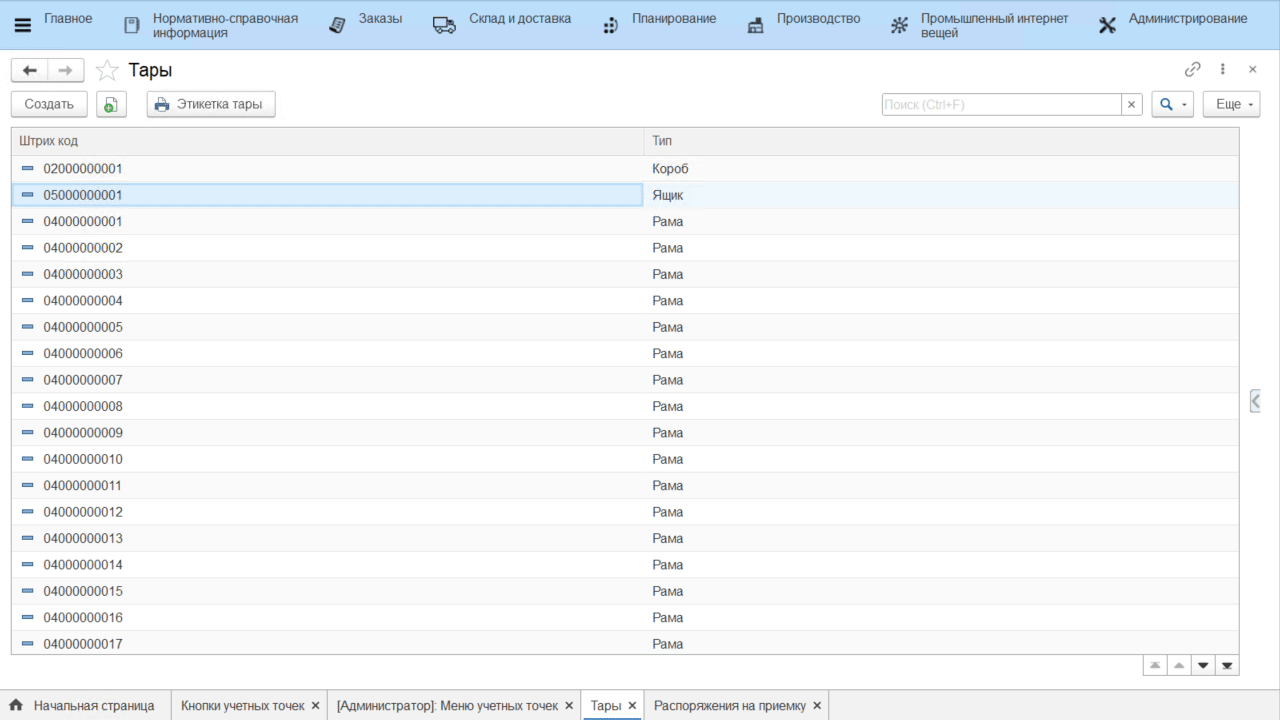Open the main hamburger menu icon
Screen dimensions: 1280x720
(22, 25)
